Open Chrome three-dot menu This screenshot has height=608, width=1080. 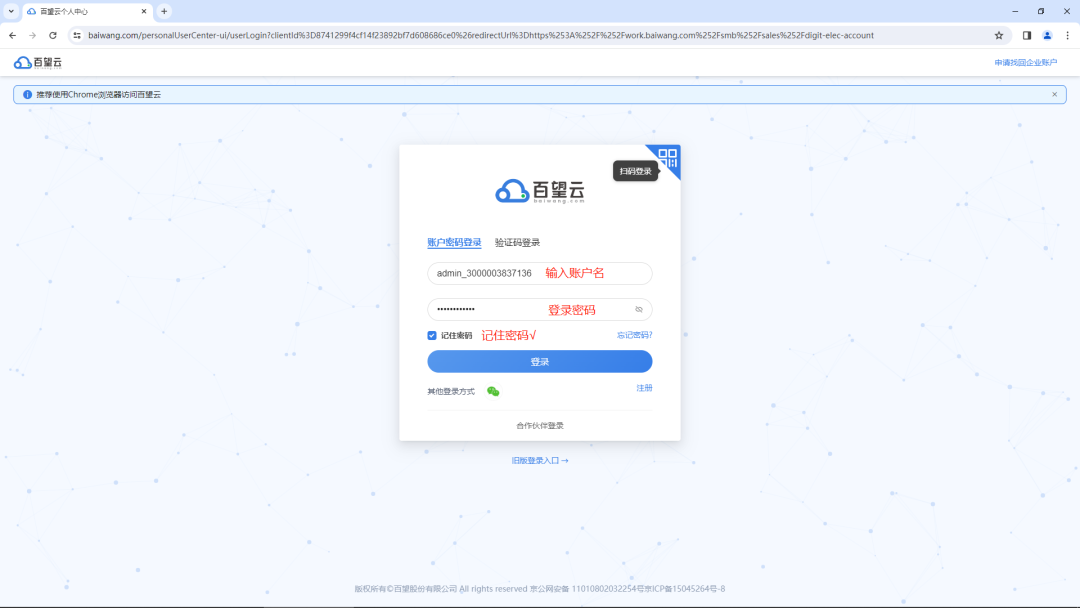(1068, 35)
